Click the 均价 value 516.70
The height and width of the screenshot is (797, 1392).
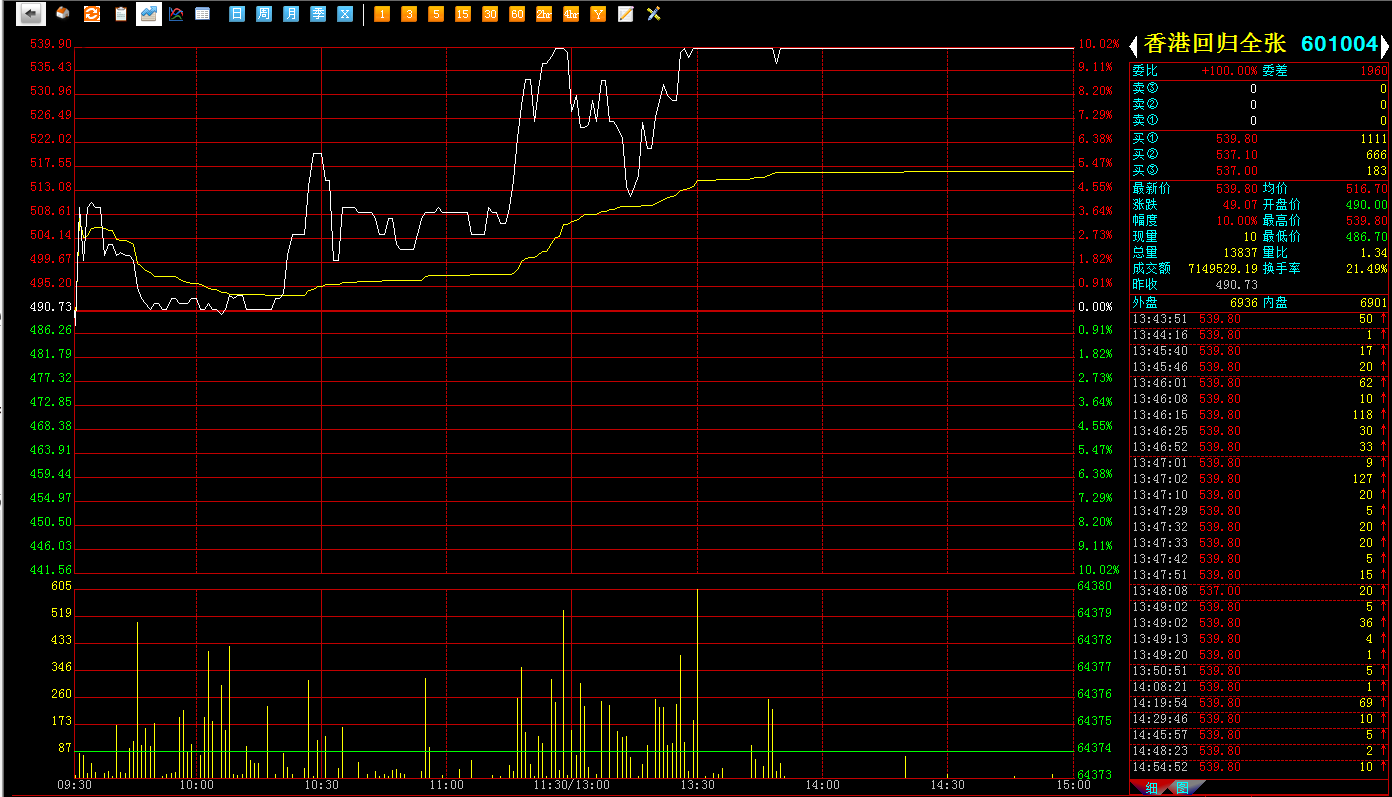click(1367, 188)
